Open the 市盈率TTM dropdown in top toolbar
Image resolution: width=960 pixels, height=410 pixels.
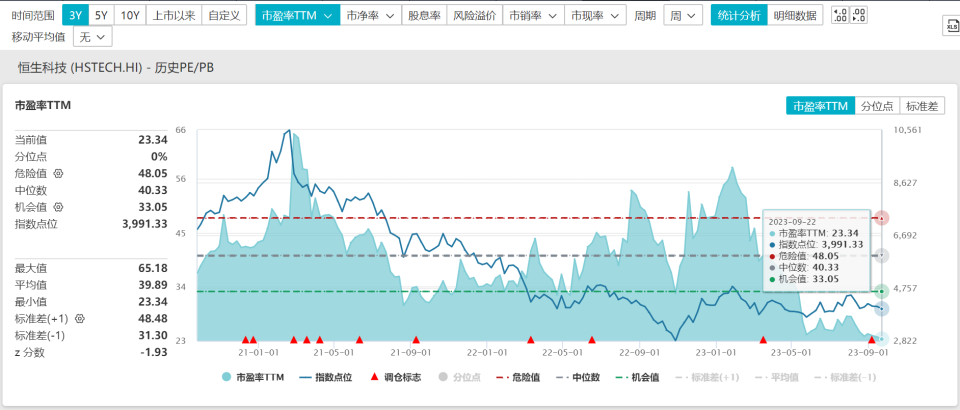click(x=297, y=15)
